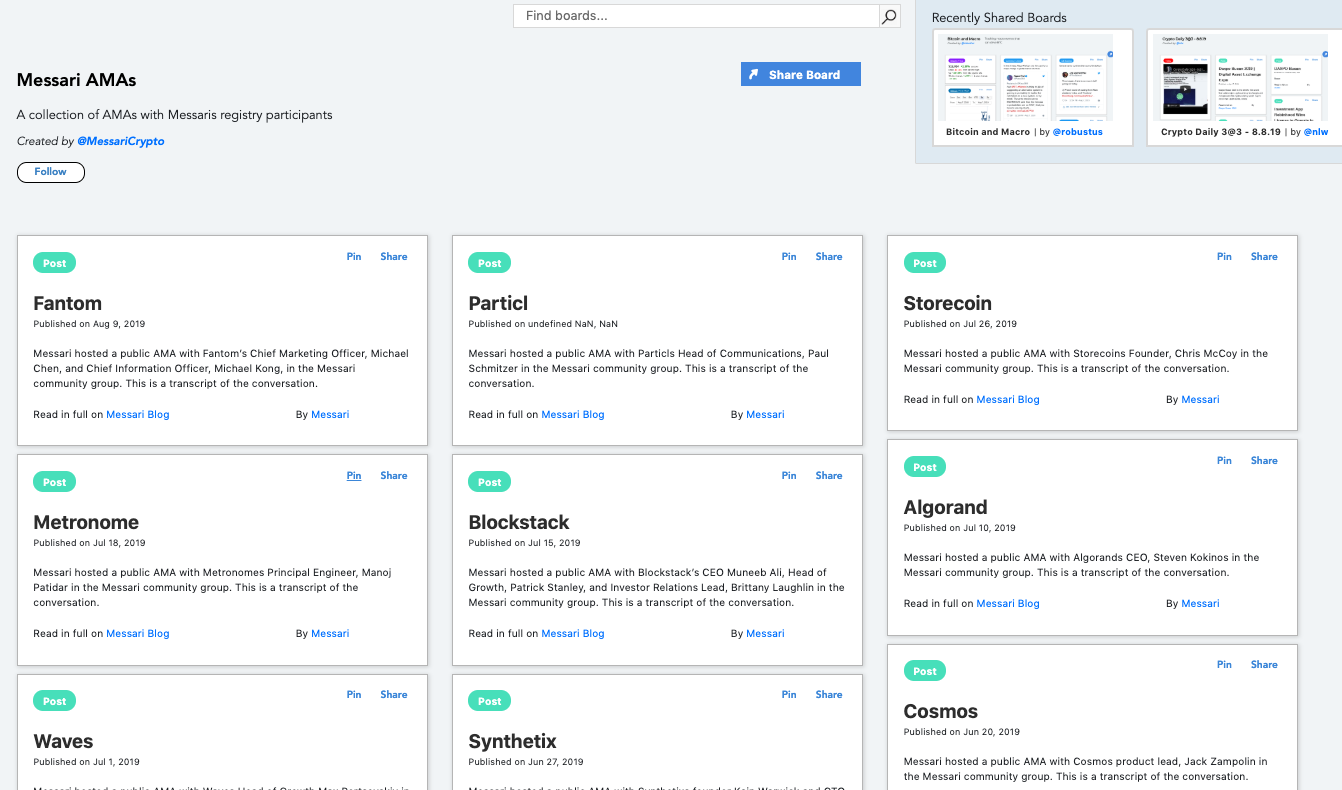Screen dimensions: 1342x790
Task: Pin the Cosmos post
Action: [x=1224, y=665]
